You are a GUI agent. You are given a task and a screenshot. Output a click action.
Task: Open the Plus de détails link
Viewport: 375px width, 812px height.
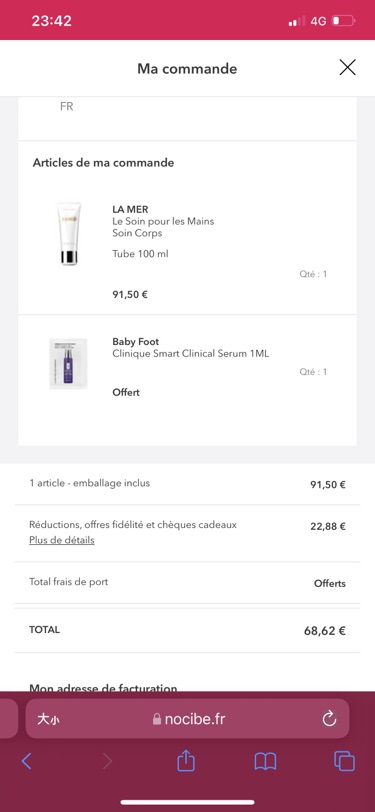pos(62,540)
